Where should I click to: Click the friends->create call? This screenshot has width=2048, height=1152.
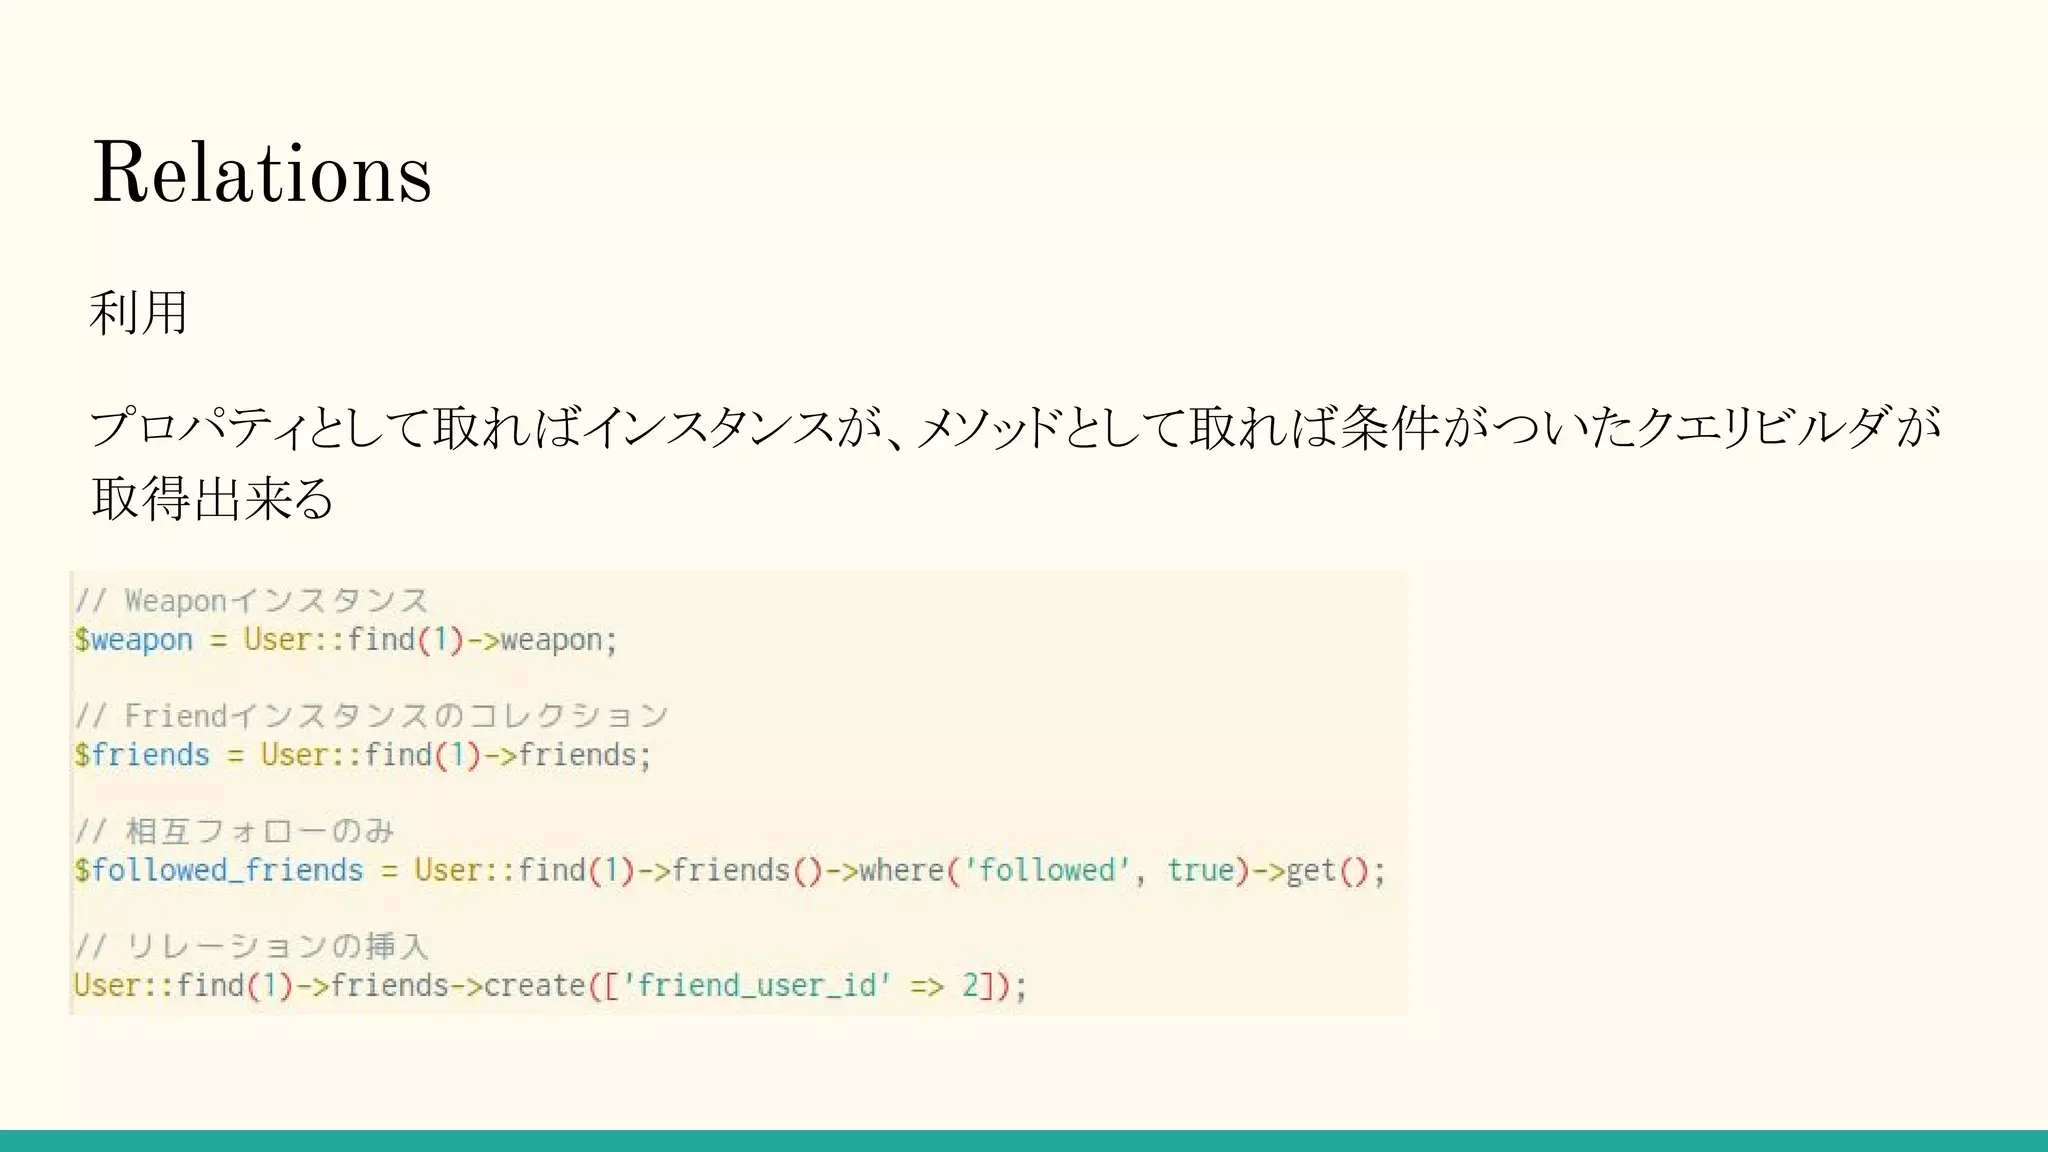click(458, 986)
